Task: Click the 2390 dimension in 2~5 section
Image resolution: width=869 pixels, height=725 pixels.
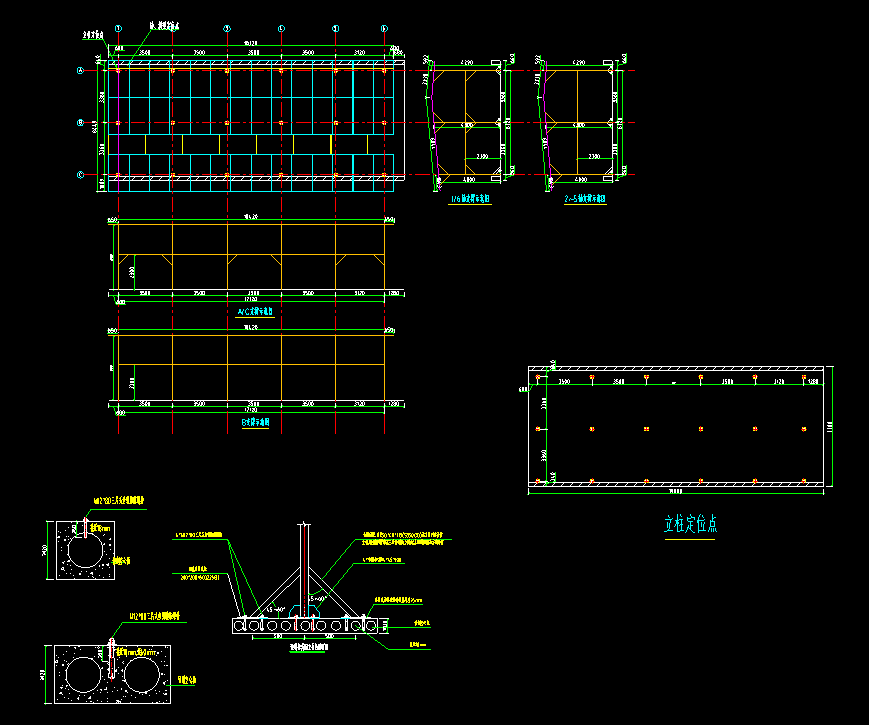Action: [x=594, y=156]
